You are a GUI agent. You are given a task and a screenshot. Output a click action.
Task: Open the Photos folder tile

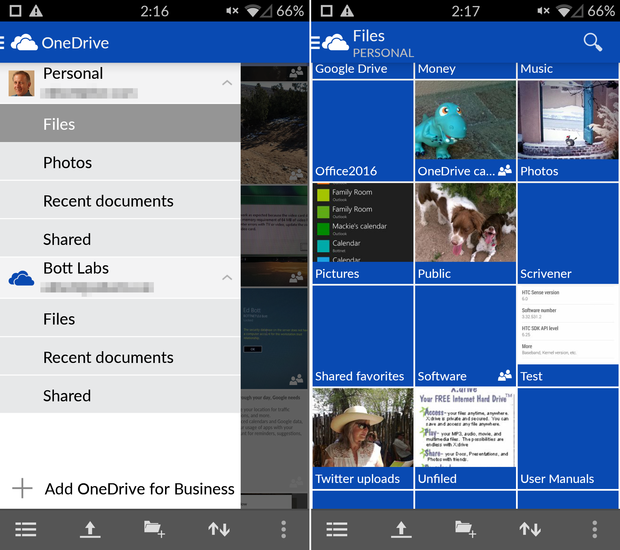[x=568, y=131]
